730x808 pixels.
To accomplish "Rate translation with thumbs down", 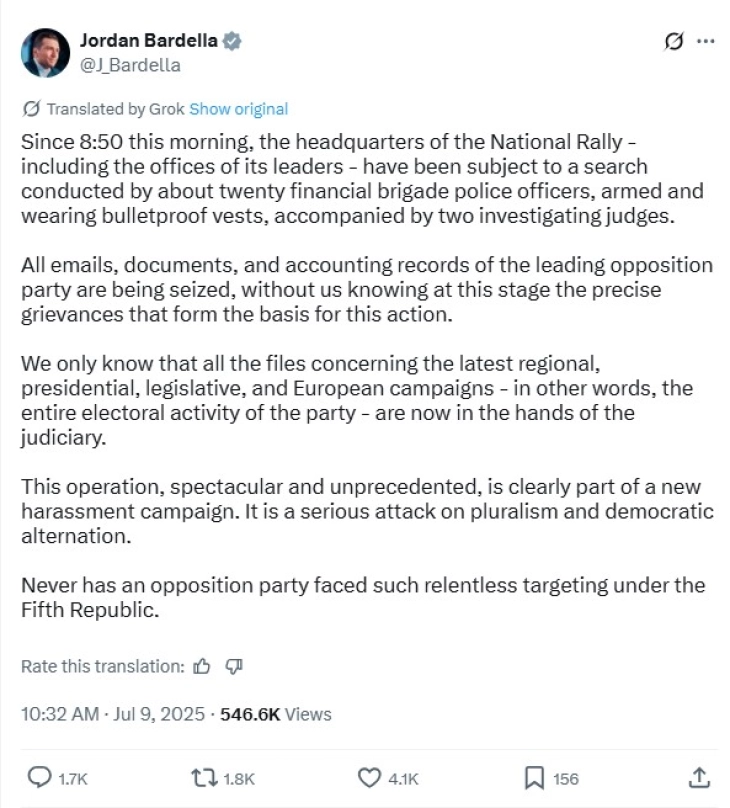I will [x=234, y=666].
